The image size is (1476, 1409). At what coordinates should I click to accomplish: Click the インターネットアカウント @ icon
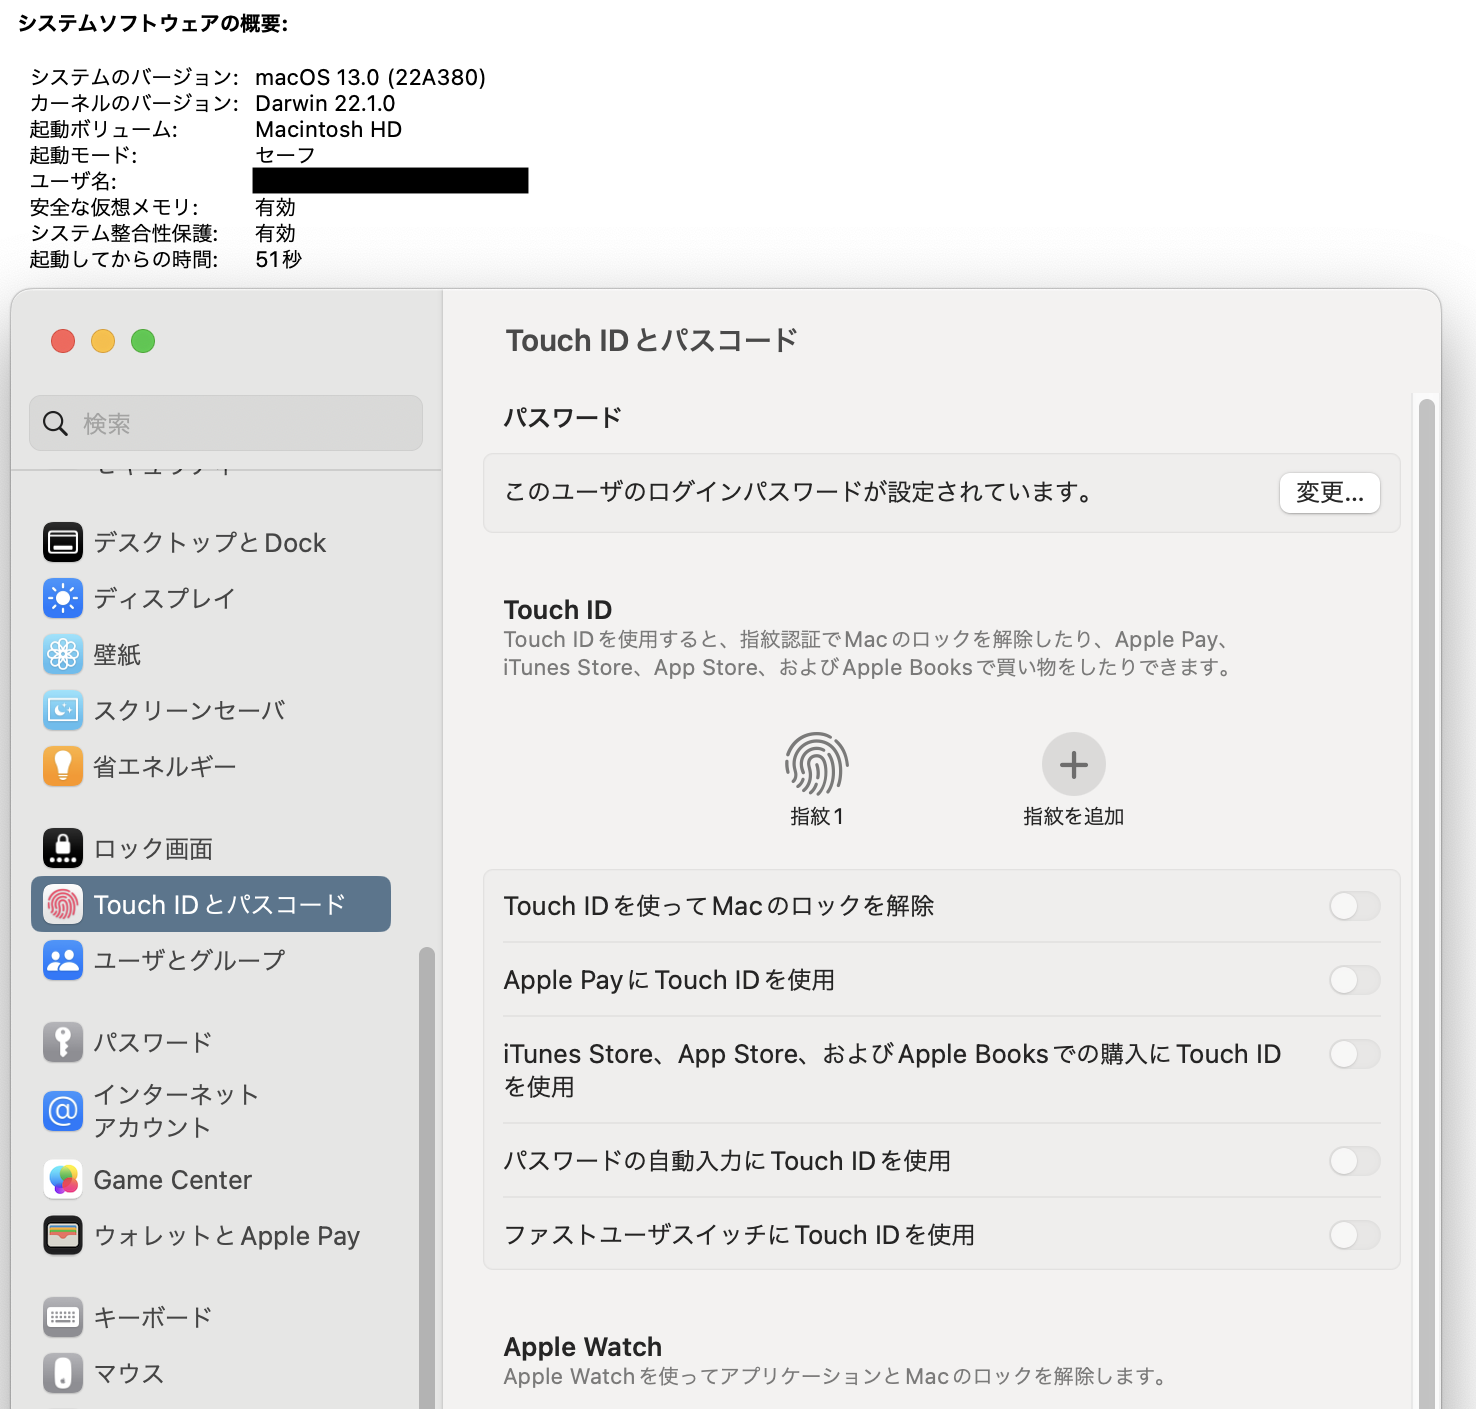pos(63,1110)
